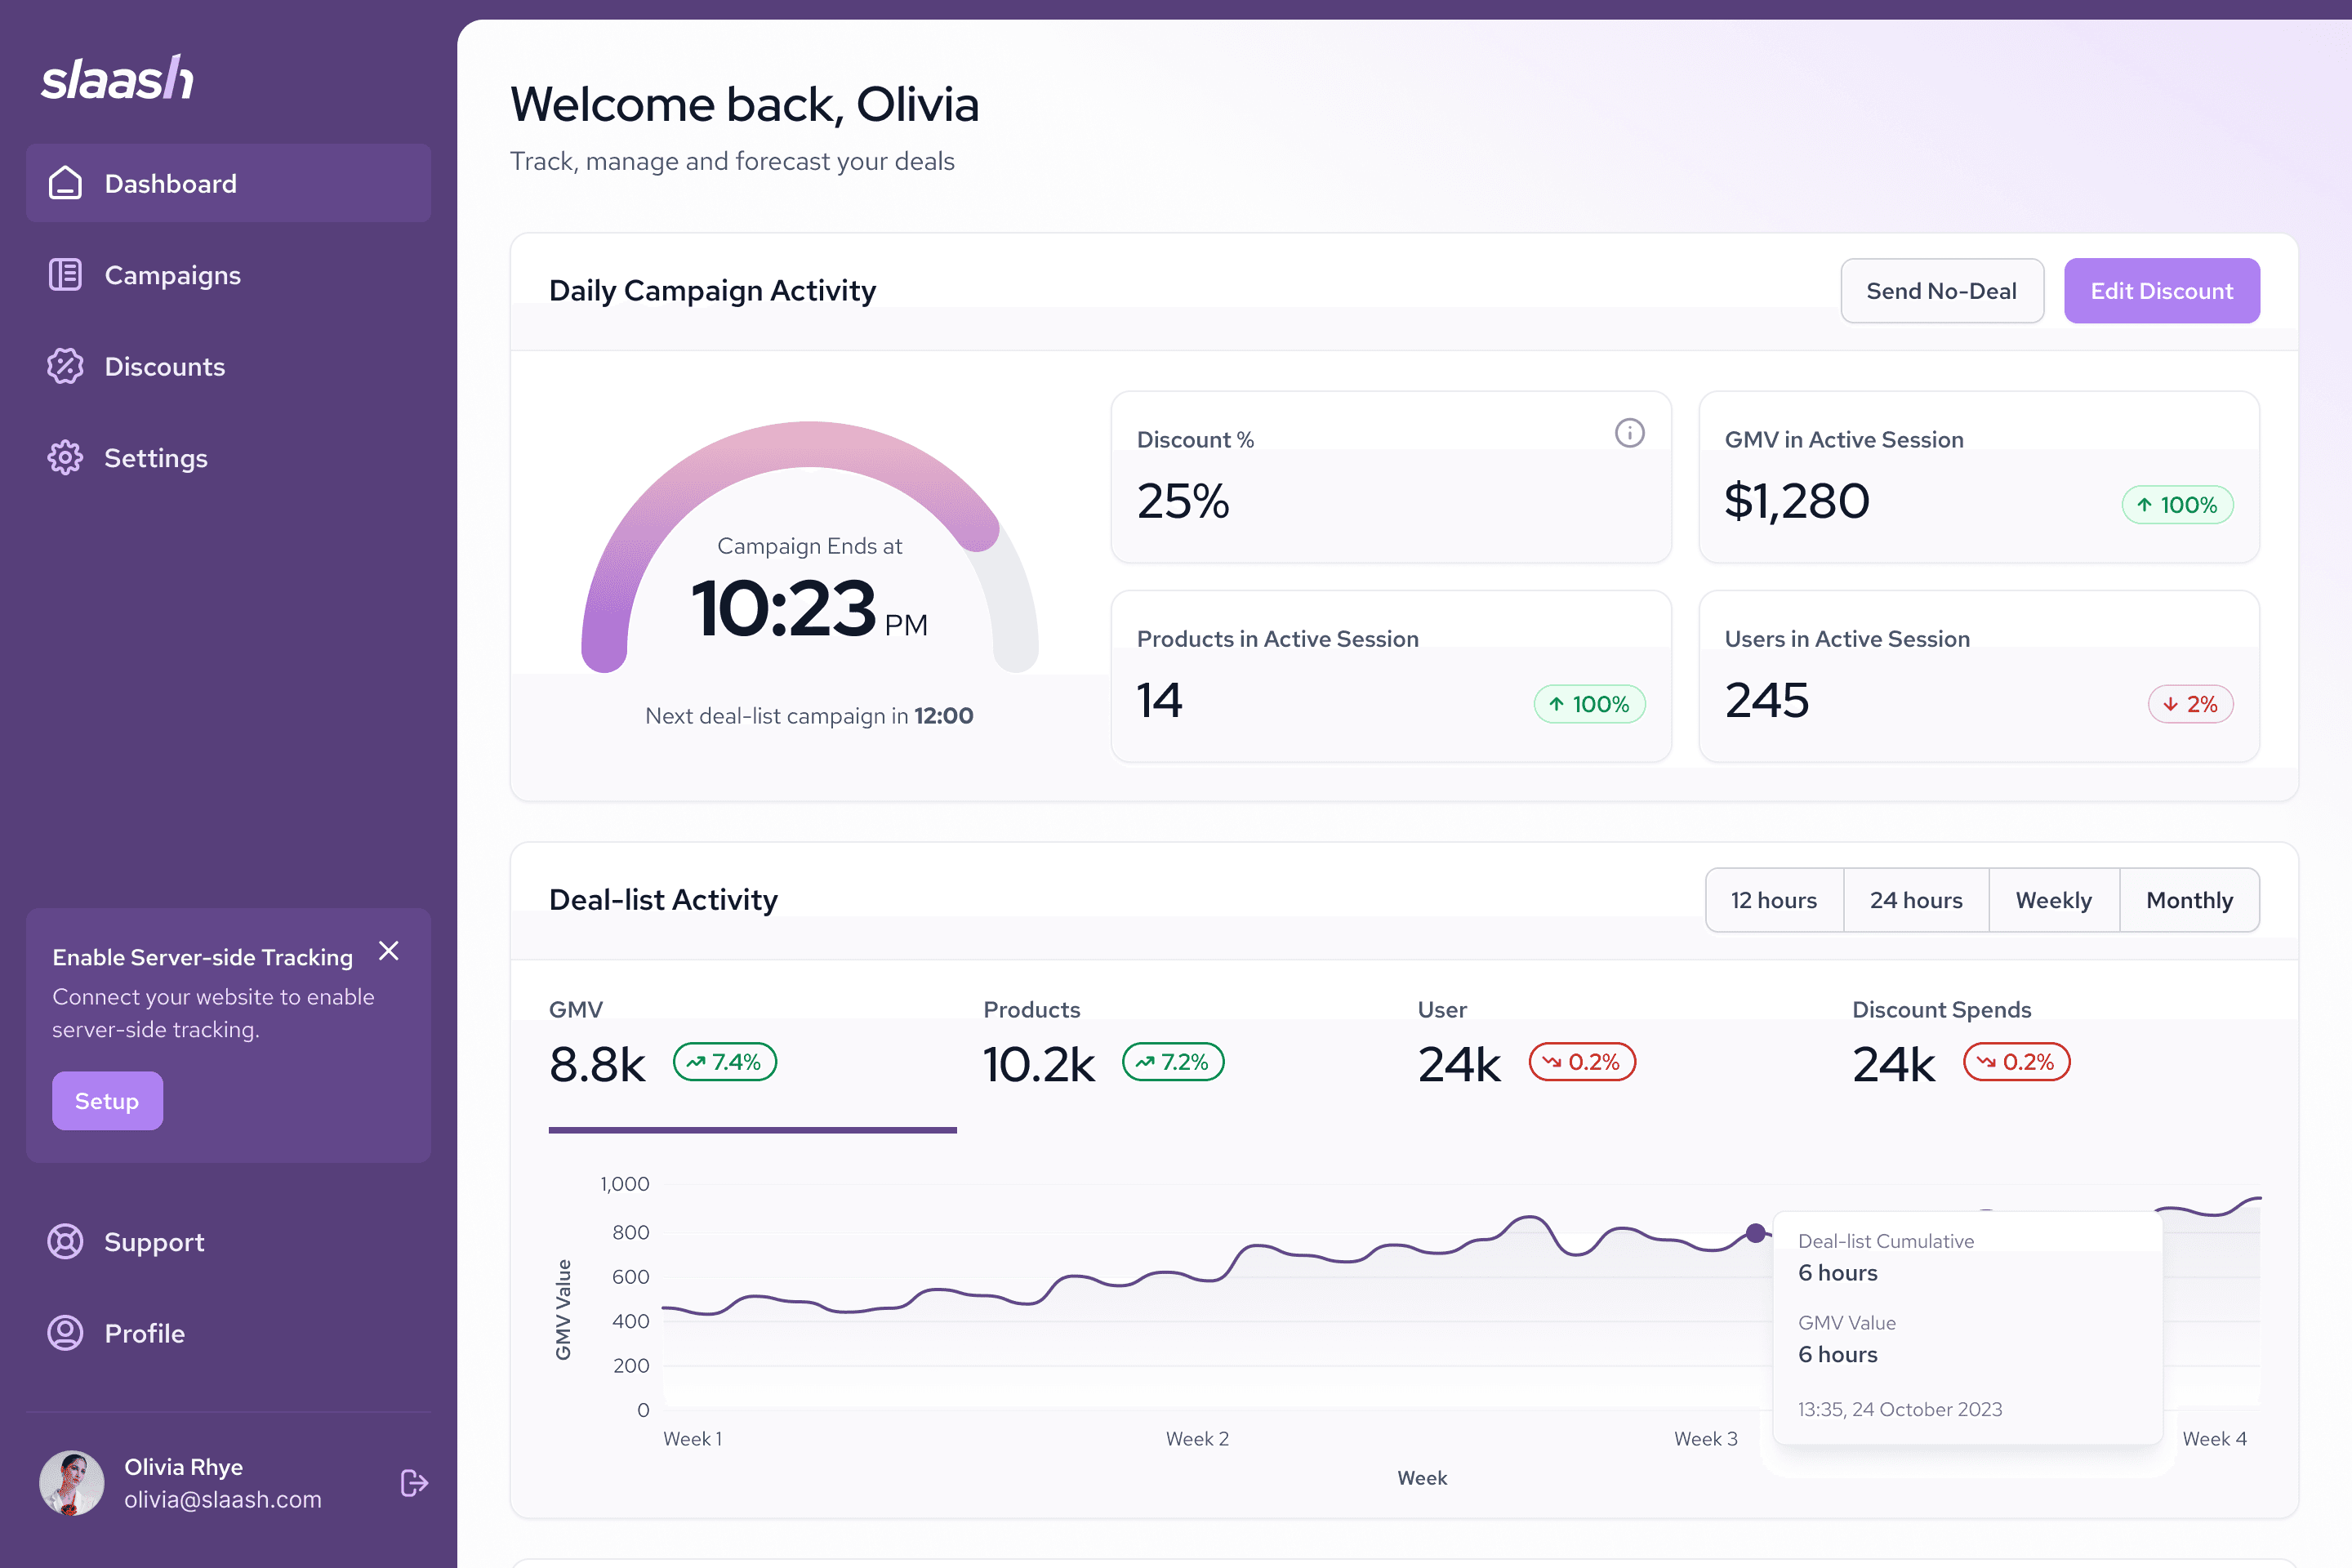The width and height of the screenshot is (2352, 1568).
Task: Open the Campaigns menu item
Action: [229, 275]
